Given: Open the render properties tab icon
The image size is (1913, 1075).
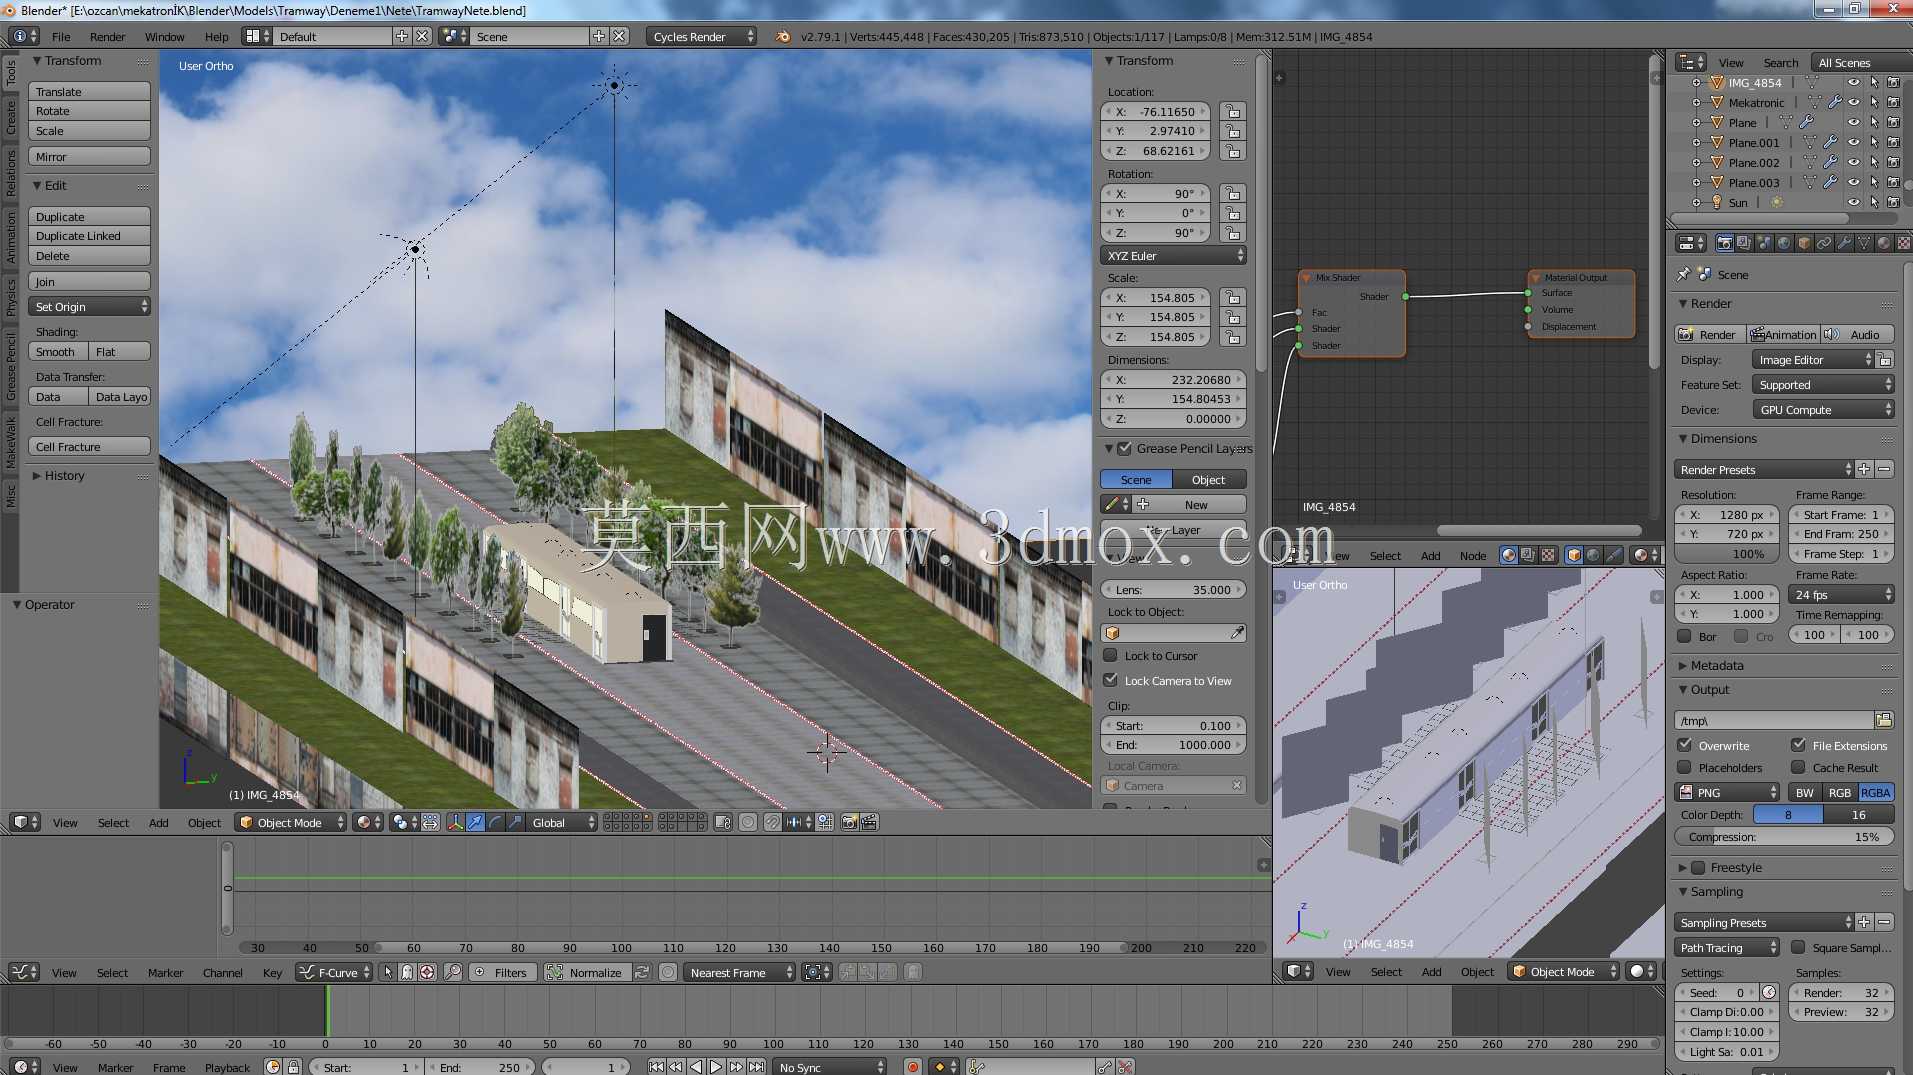Looking at the screenshot, I should 1724,243.
